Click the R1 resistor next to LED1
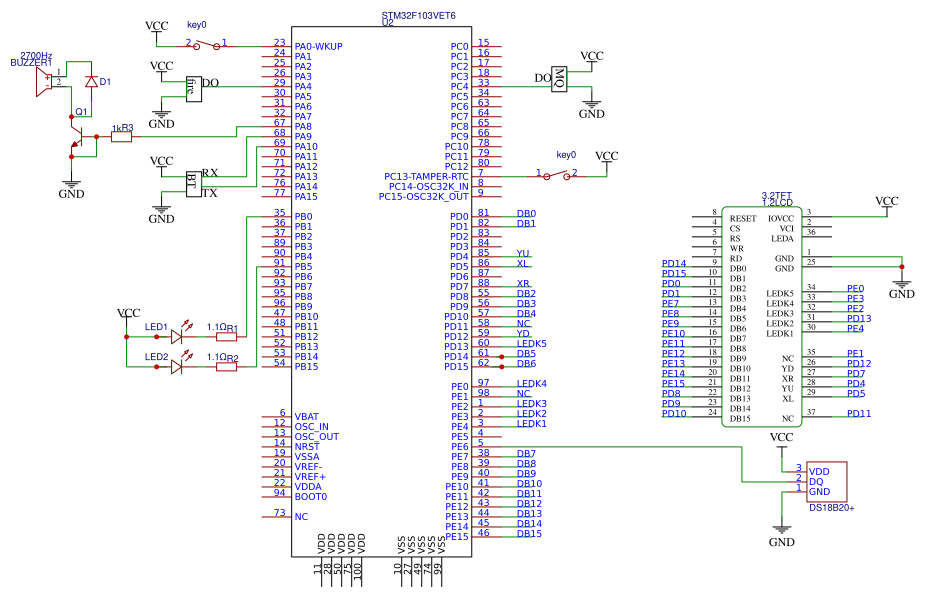This screenshot has height=599, width=925. click(x=227, y=337)
